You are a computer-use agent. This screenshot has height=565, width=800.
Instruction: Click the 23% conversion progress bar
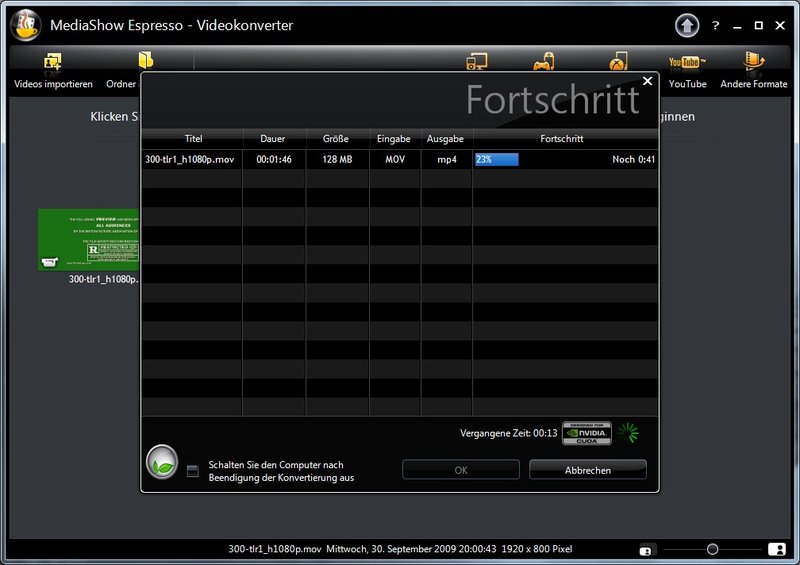coord(496,160)
